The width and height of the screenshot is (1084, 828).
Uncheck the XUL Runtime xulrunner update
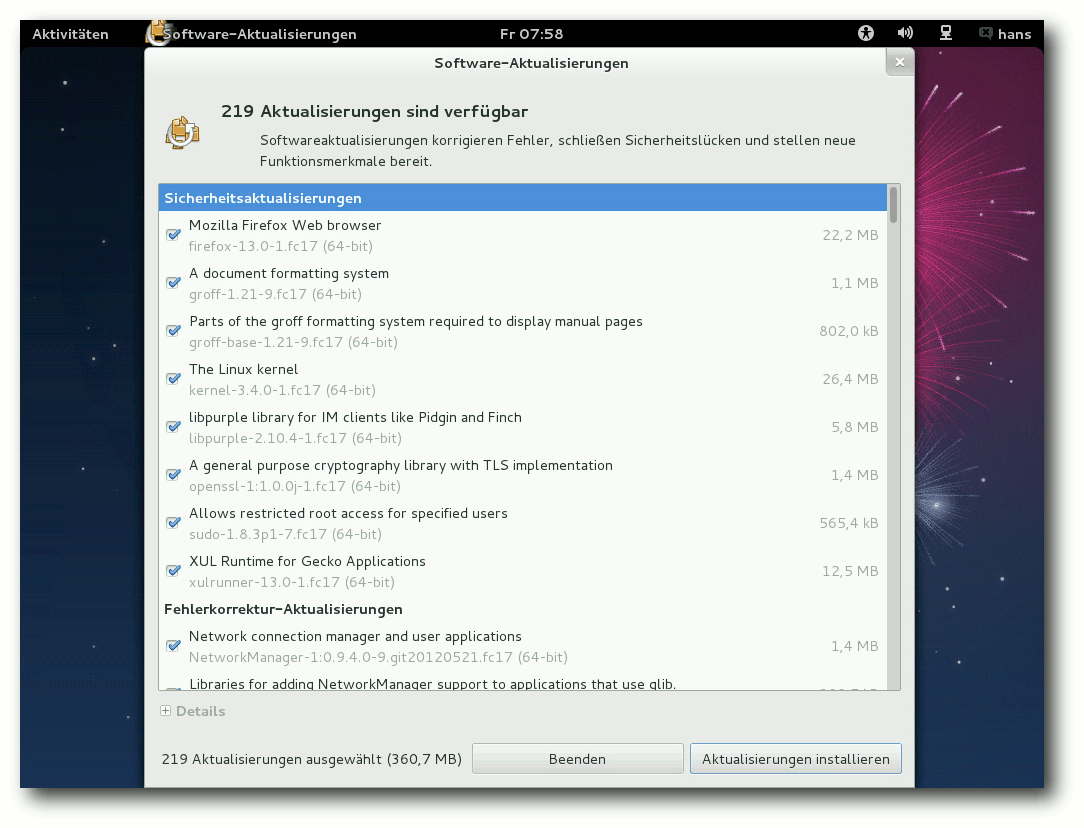[174, 571]
